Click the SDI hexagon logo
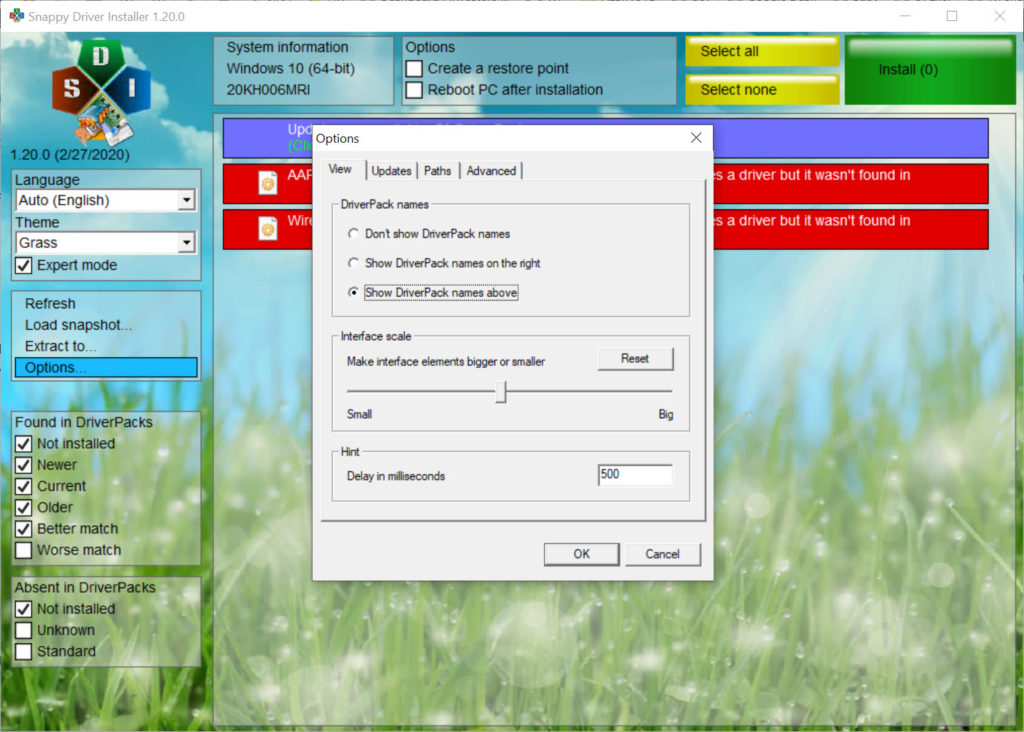The height and width of the screenshot is (732, 1024). [101, 91]
